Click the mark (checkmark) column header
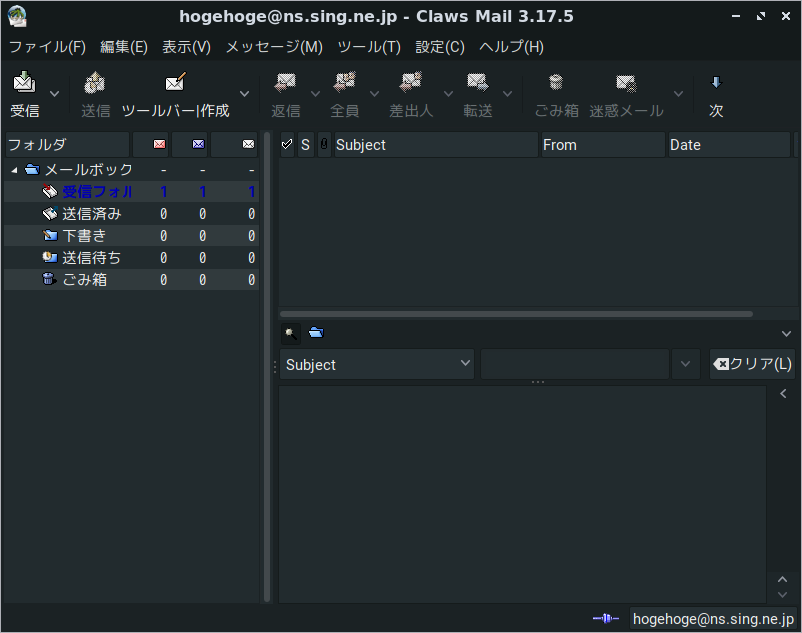This screenshot has height=633, width=802. click(287, 145)
